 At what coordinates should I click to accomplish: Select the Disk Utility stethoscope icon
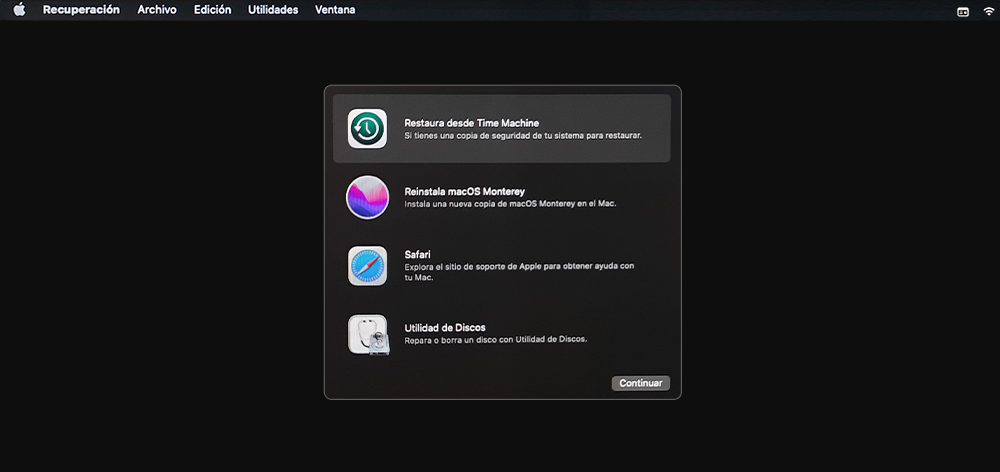point(368,334)
